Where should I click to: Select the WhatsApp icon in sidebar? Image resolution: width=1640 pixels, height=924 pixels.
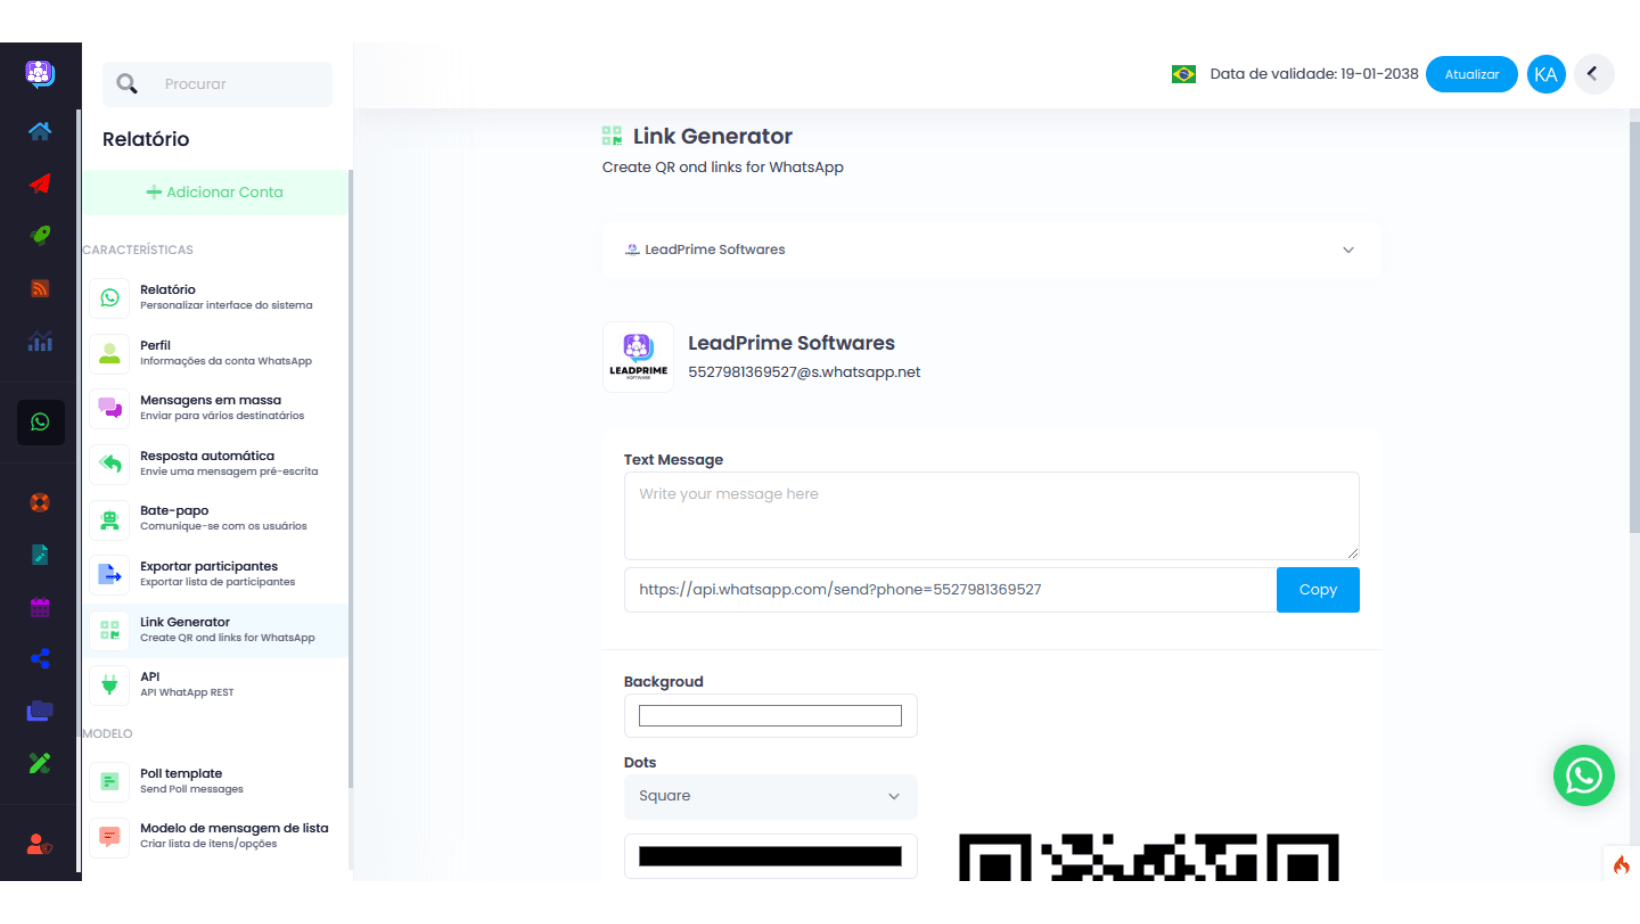point(40,422)
